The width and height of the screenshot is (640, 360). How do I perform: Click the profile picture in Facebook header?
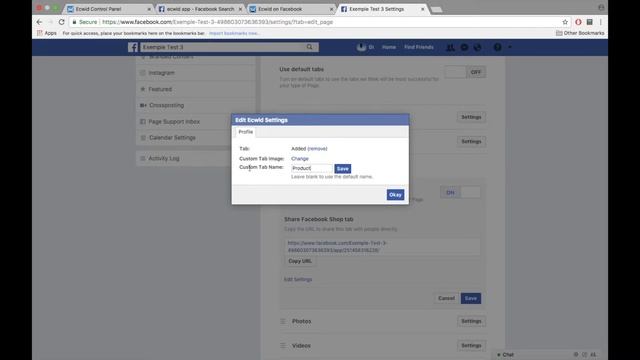coord(361,47)
